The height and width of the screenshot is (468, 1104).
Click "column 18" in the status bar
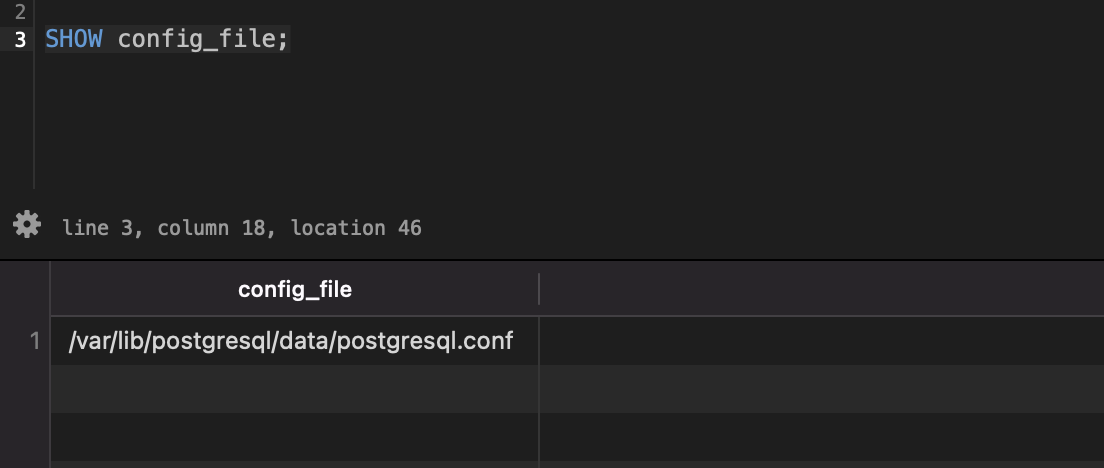[211, 228]
